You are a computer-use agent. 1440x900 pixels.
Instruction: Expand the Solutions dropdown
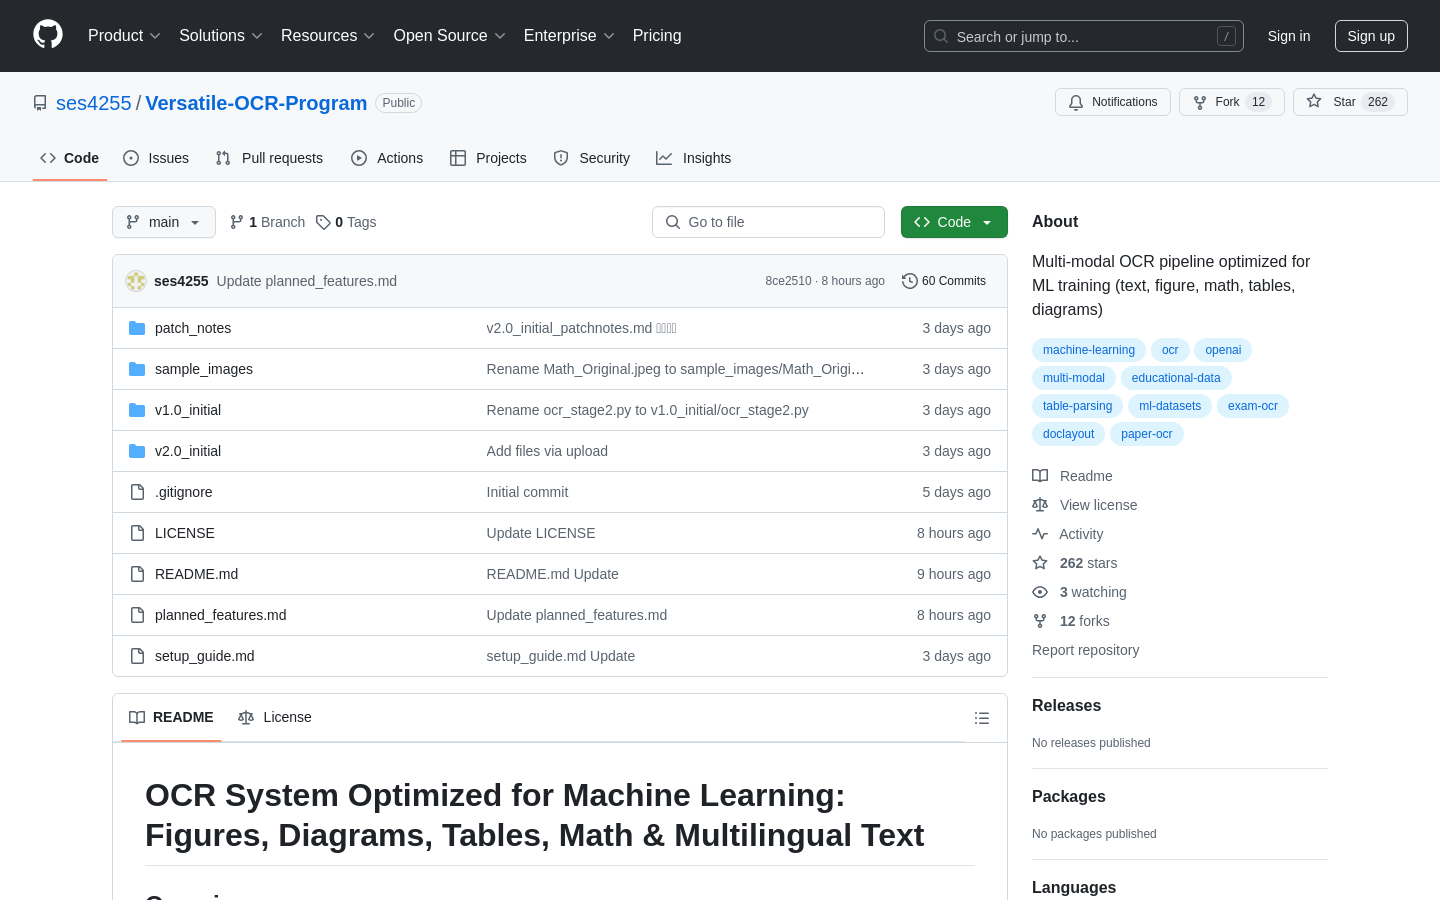221,36
